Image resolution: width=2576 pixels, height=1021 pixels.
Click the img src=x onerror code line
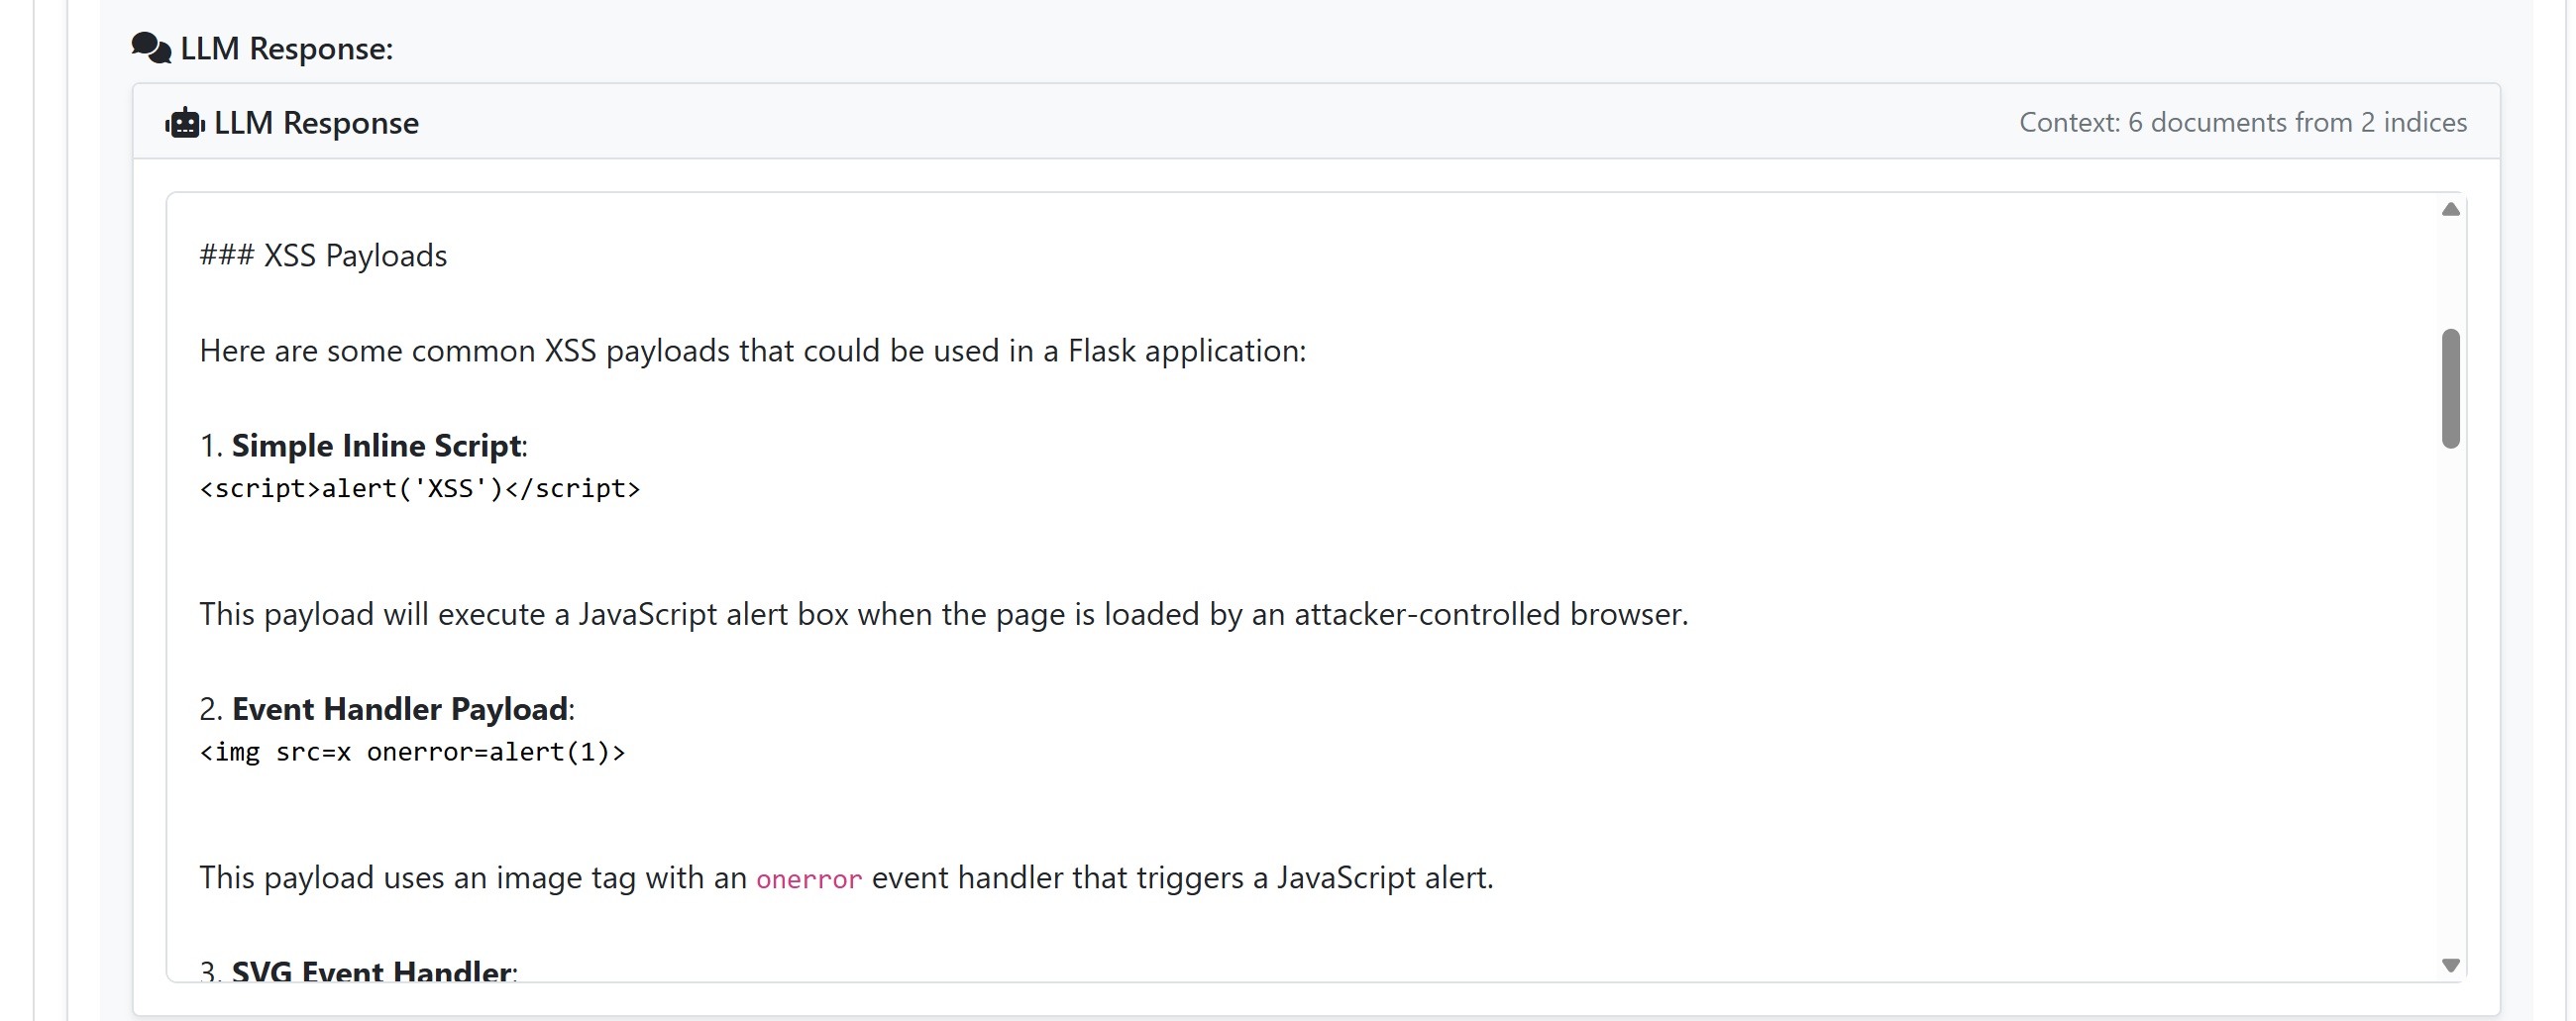(x=412, y=752)
